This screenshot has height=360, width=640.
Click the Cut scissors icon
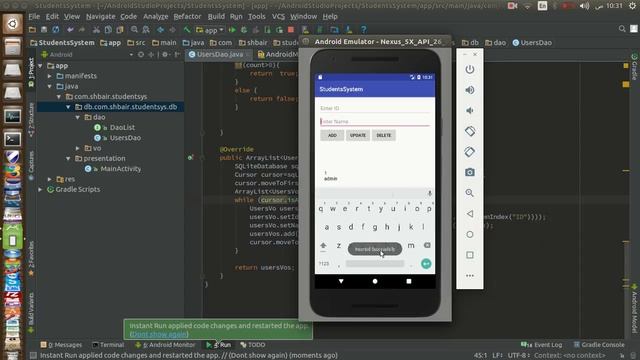(x=96, y=30)
